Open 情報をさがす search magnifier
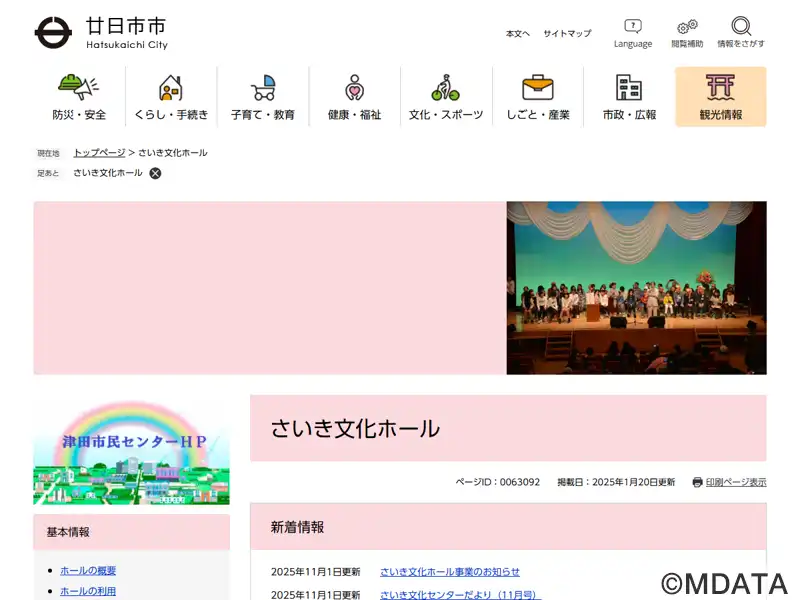The image size is (800, 600). pyautogui.click(x=741, y=26)
